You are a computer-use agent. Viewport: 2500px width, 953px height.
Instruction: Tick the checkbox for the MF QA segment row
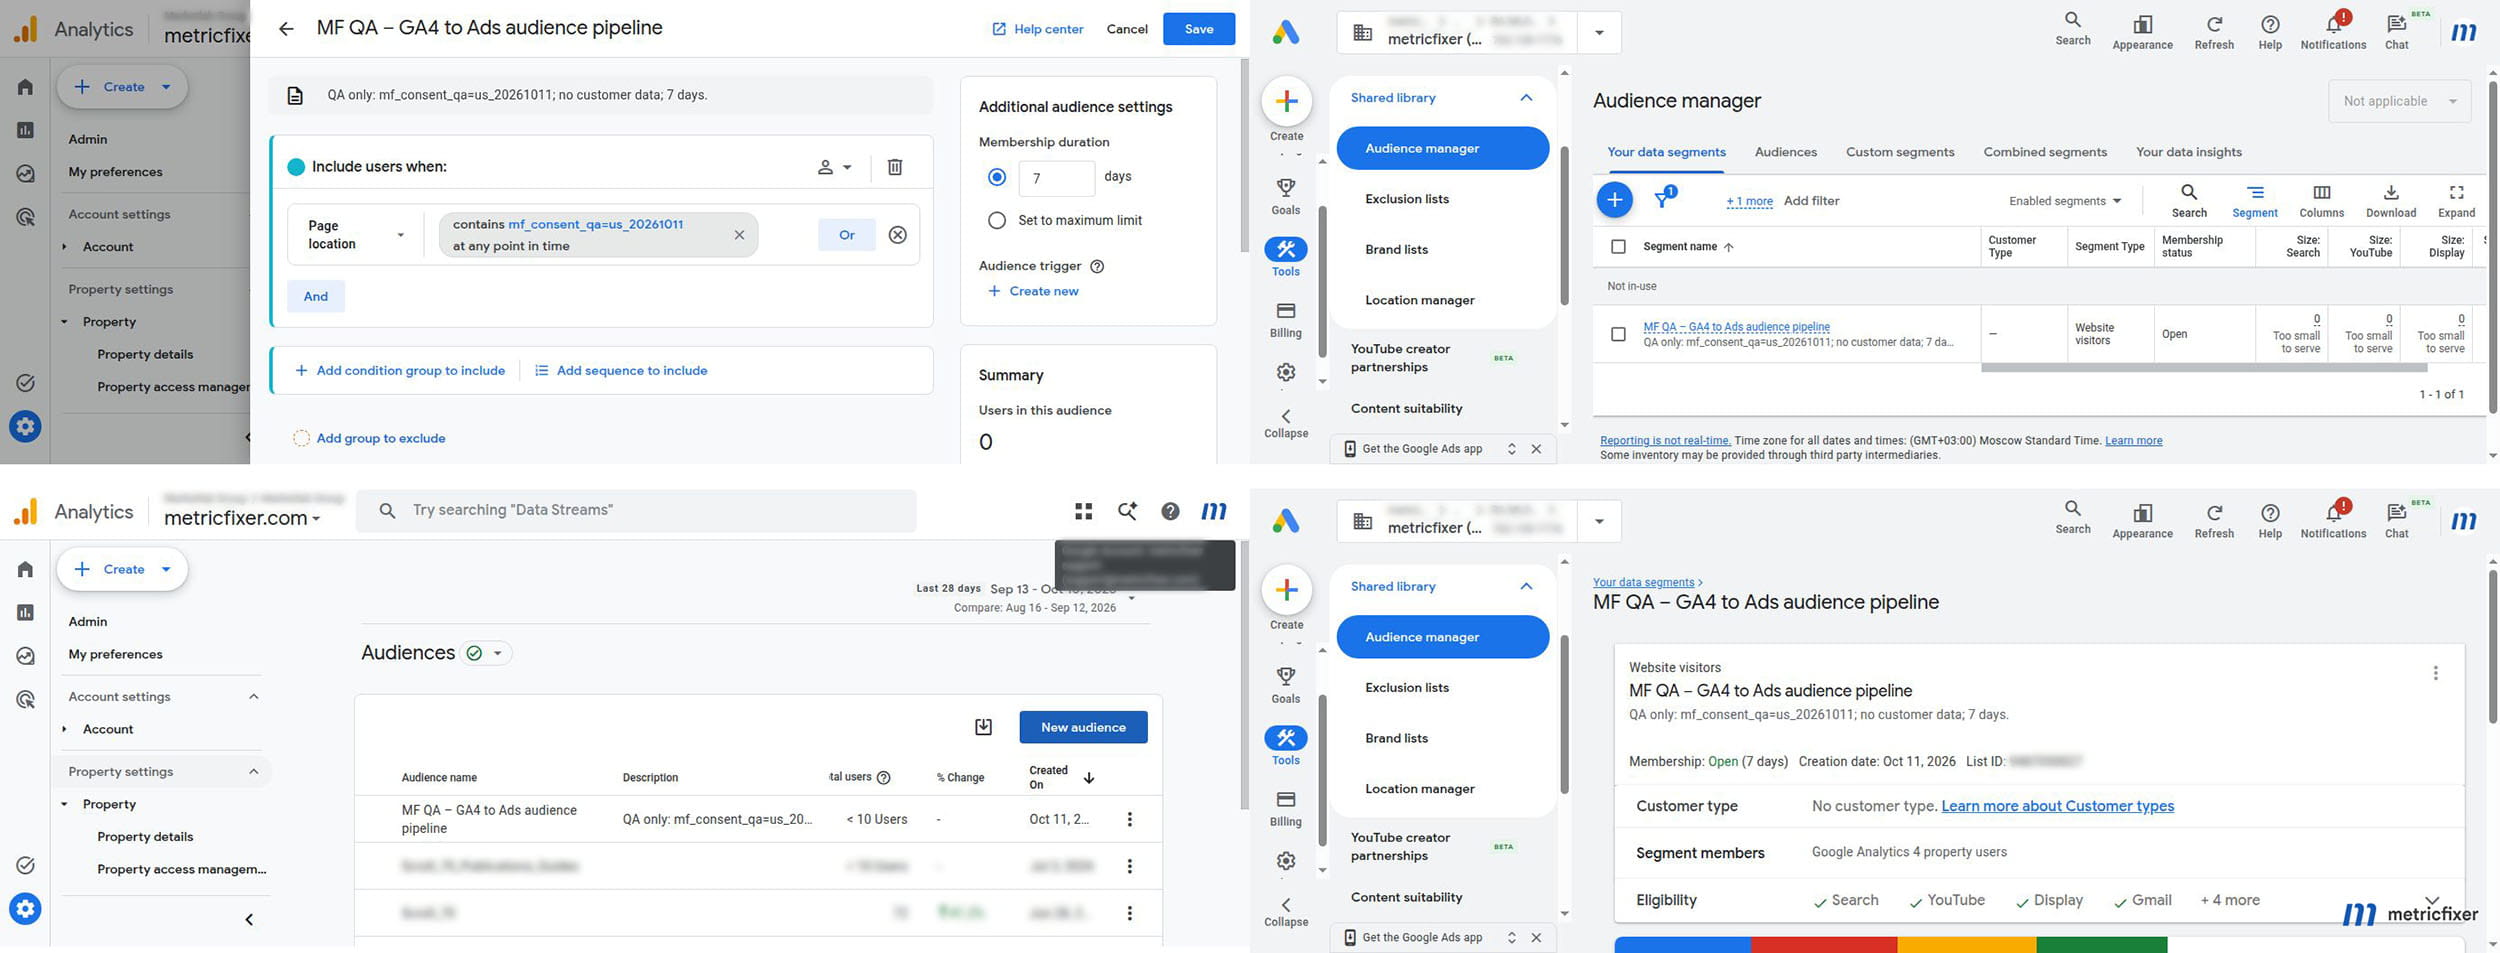click(x=1618, y=334)
